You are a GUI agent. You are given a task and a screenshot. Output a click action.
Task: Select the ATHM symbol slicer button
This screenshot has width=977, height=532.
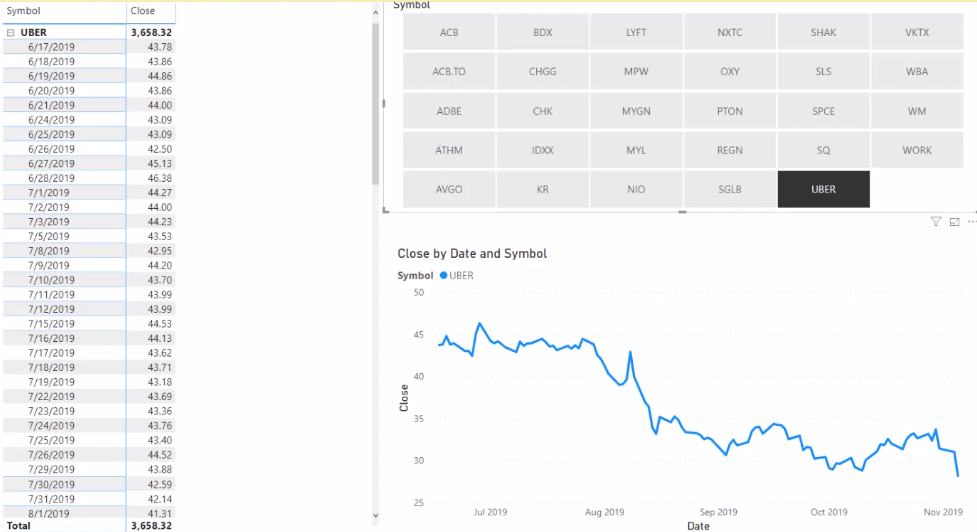click(x=449, y=150)
